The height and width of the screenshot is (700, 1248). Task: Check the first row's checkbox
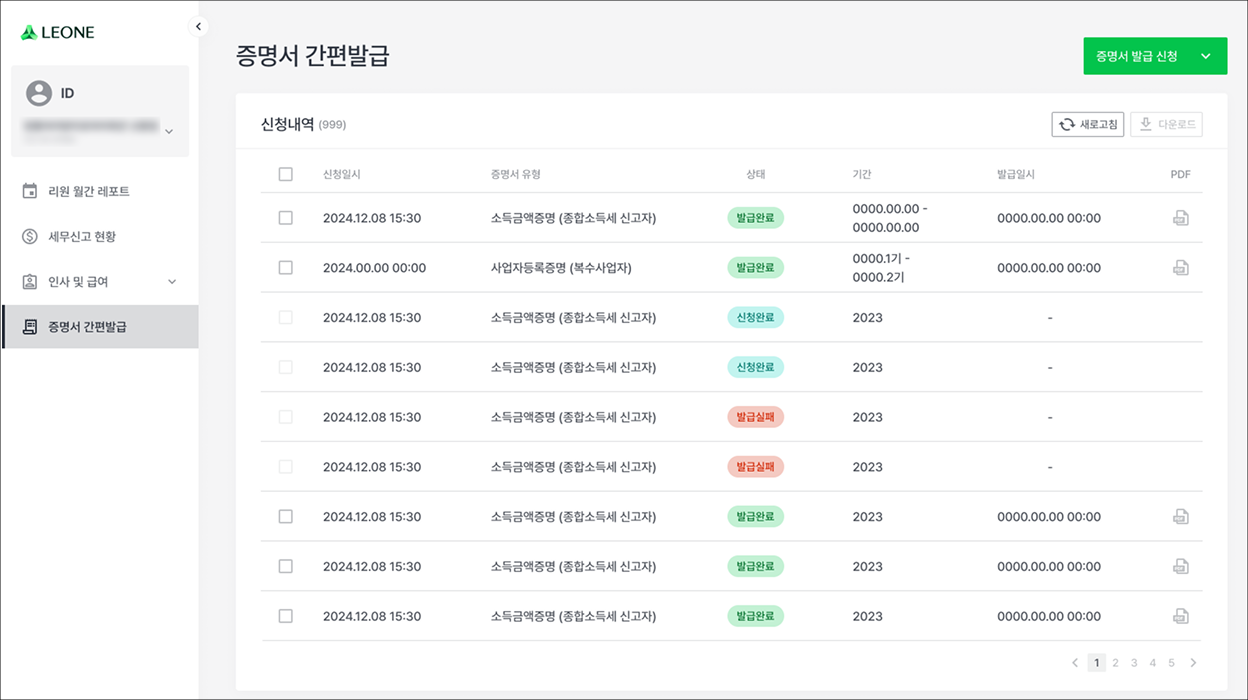pyautogui.click(x=286, y=218)
